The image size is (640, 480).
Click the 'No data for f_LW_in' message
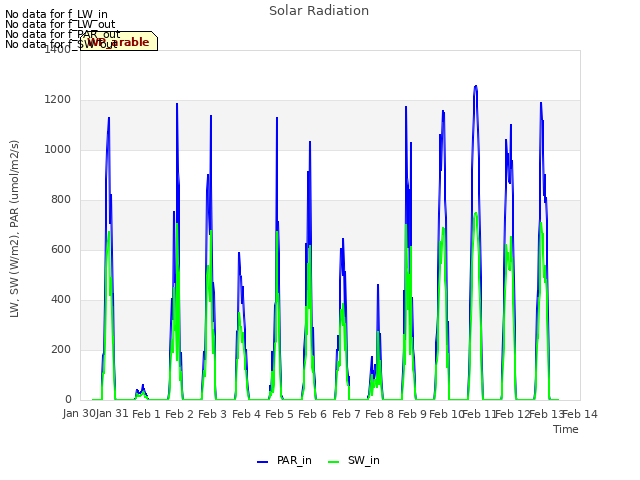click(x=56, y=14)
